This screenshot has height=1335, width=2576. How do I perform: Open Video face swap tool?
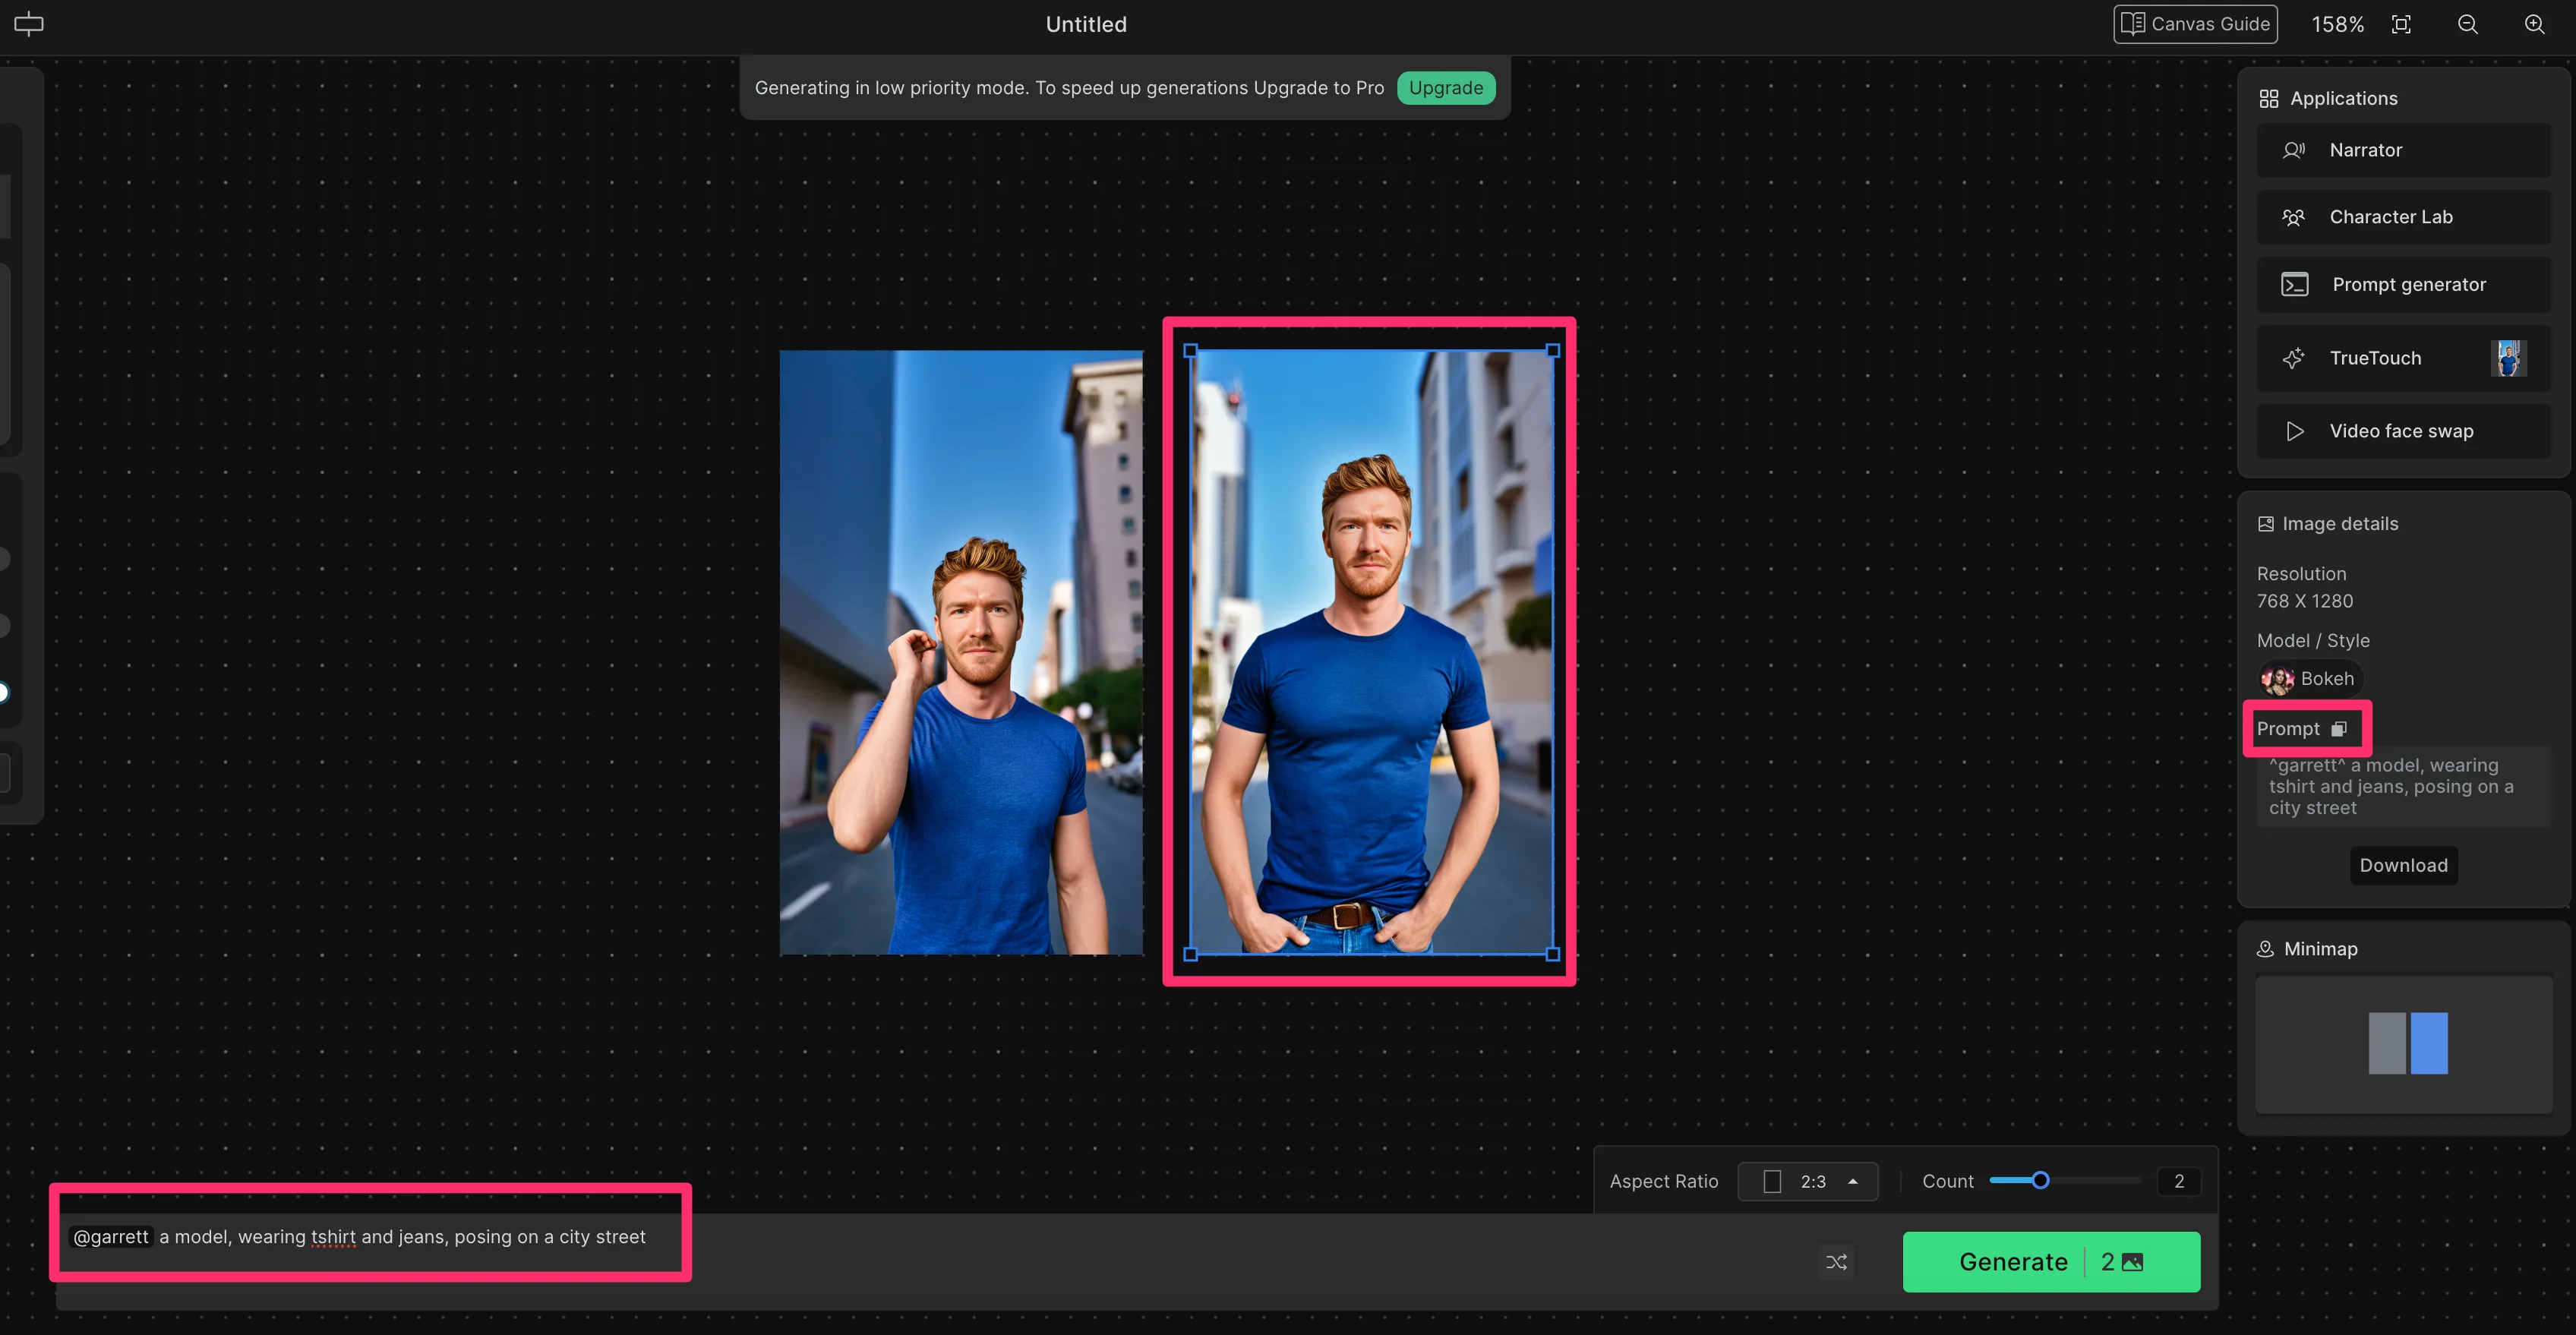(2403, 431)
